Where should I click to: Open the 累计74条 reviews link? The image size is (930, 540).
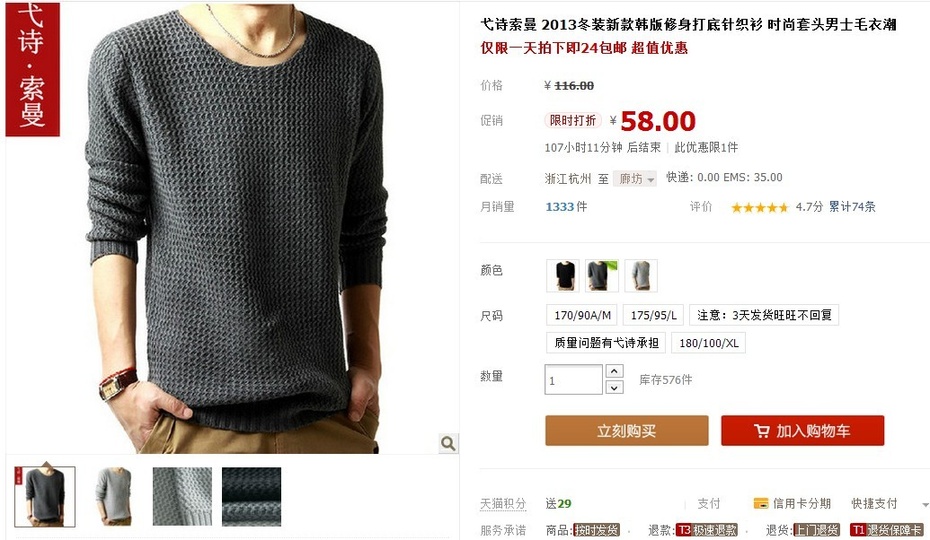852,207
